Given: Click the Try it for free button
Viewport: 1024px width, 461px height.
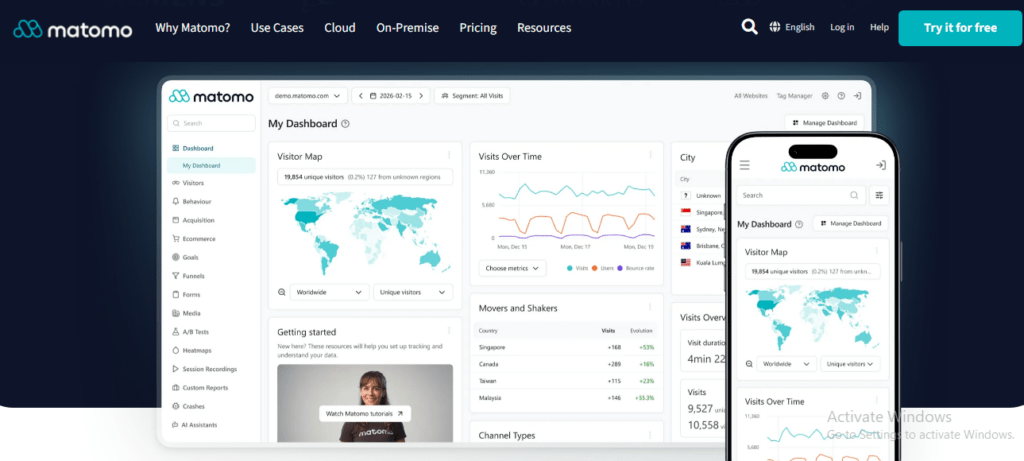Looking at the screenshot, I should point(960,28).
